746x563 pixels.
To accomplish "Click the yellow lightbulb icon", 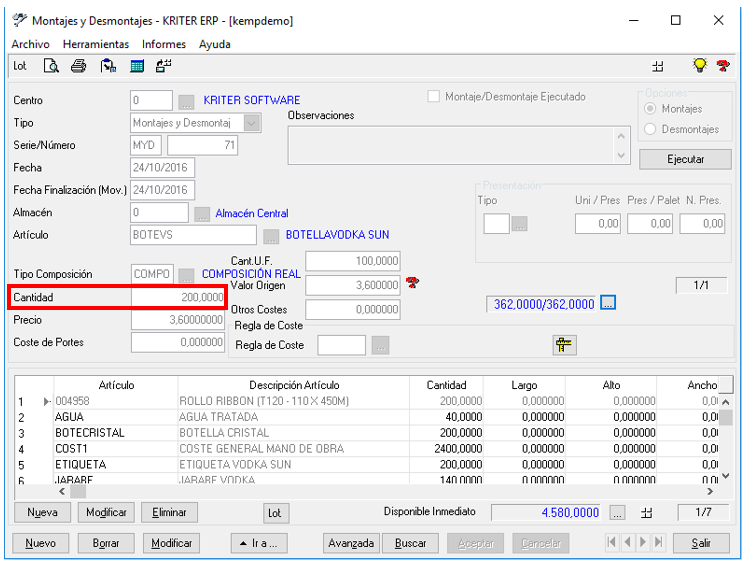I will click(699, 65).
